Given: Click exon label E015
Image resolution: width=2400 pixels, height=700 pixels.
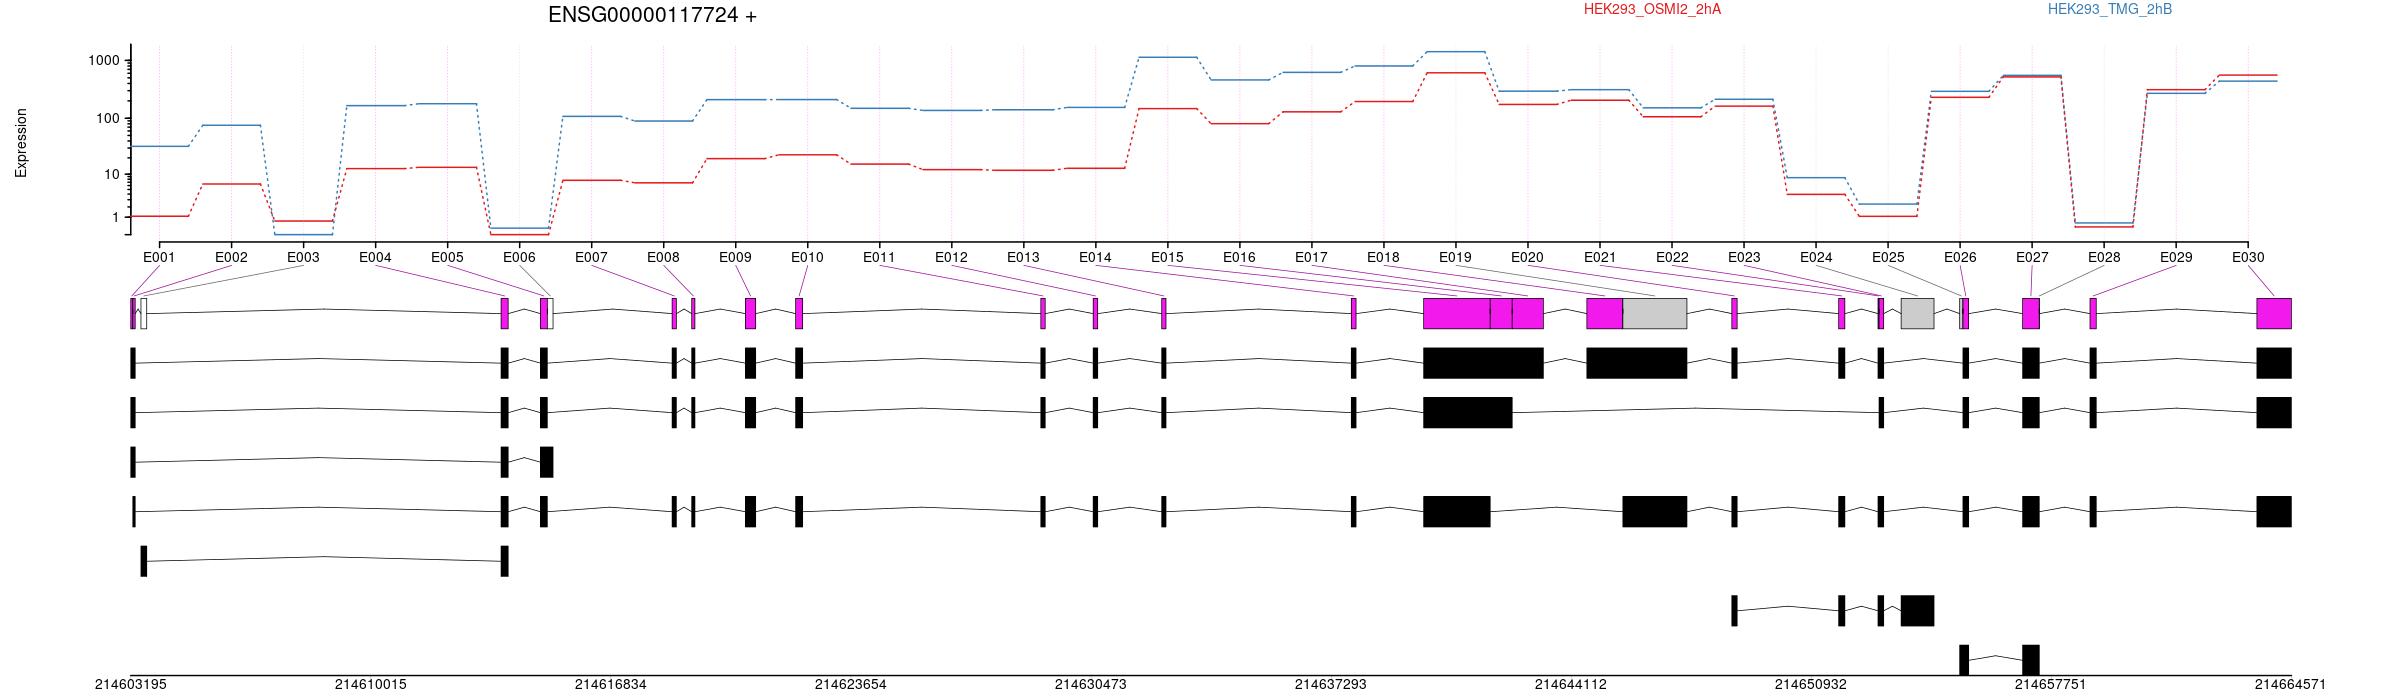Looking at the screenshot, I should coord(1167,257).
